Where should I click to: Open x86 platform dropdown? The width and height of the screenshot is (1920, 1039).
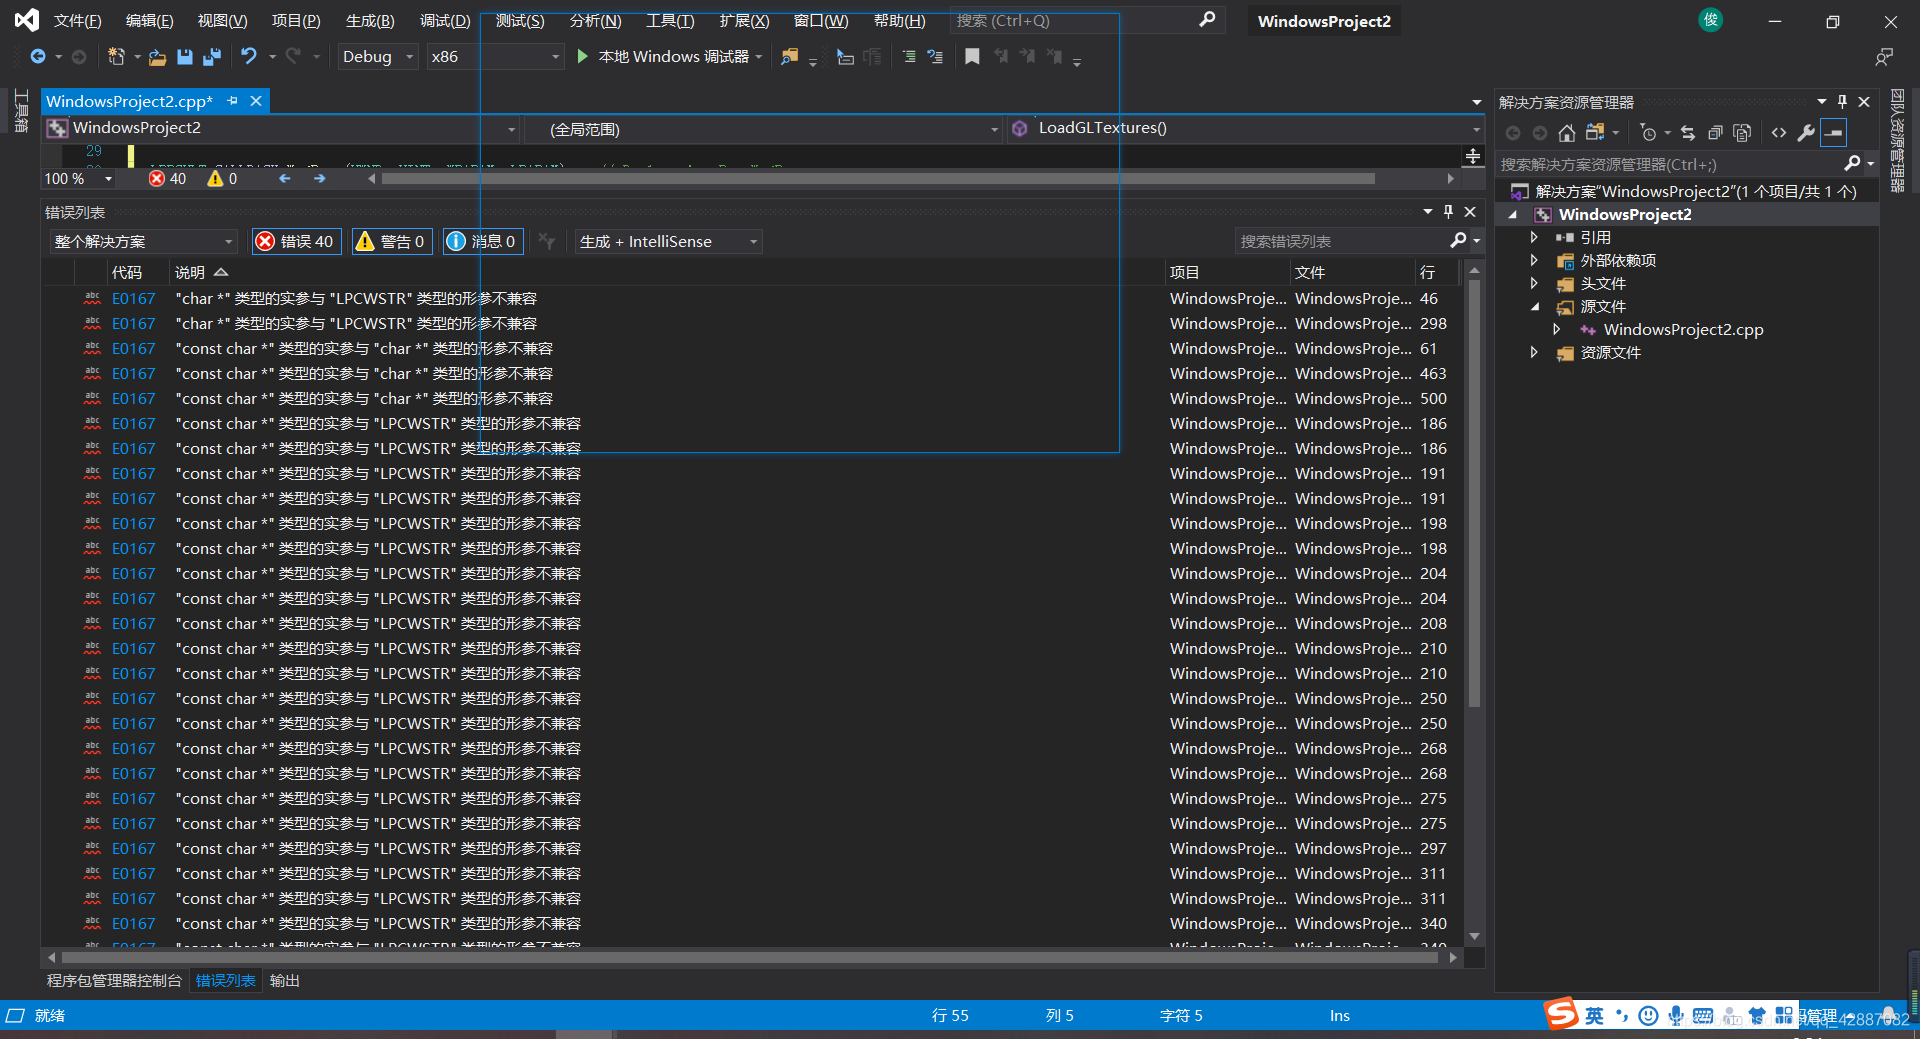tap(495, 57)
